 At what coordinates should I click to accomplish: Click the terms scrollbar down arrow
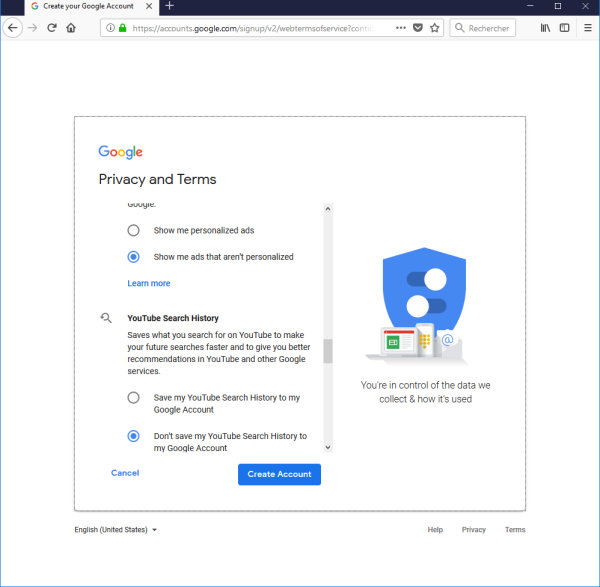(328, 447)
